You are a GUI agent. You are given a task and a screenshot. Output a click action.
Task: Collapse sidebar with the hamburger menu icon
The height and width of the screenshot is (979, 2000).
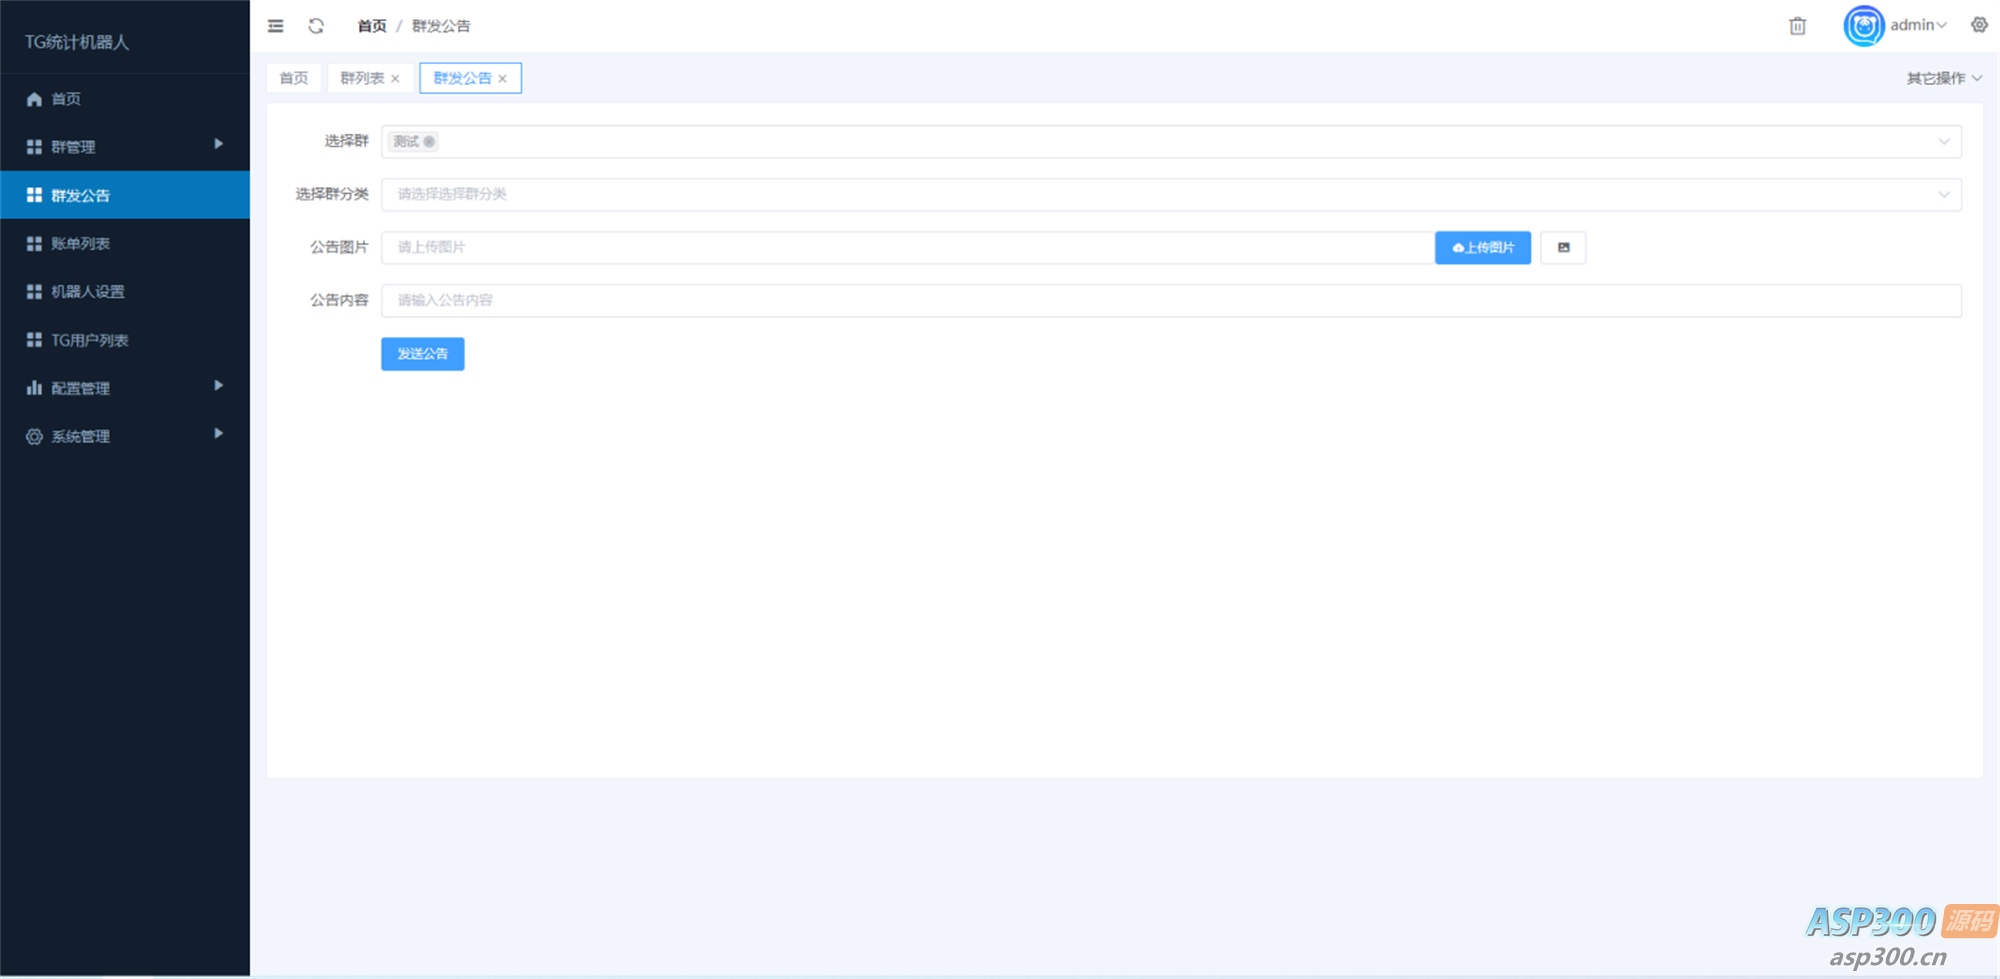tap(275, 26)
